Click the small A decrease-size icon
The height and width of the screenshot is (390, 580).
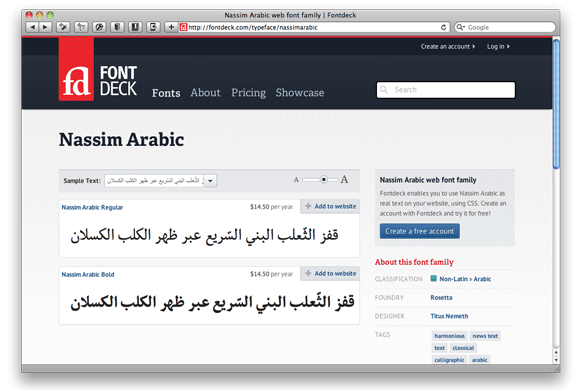tap(296, 180)
